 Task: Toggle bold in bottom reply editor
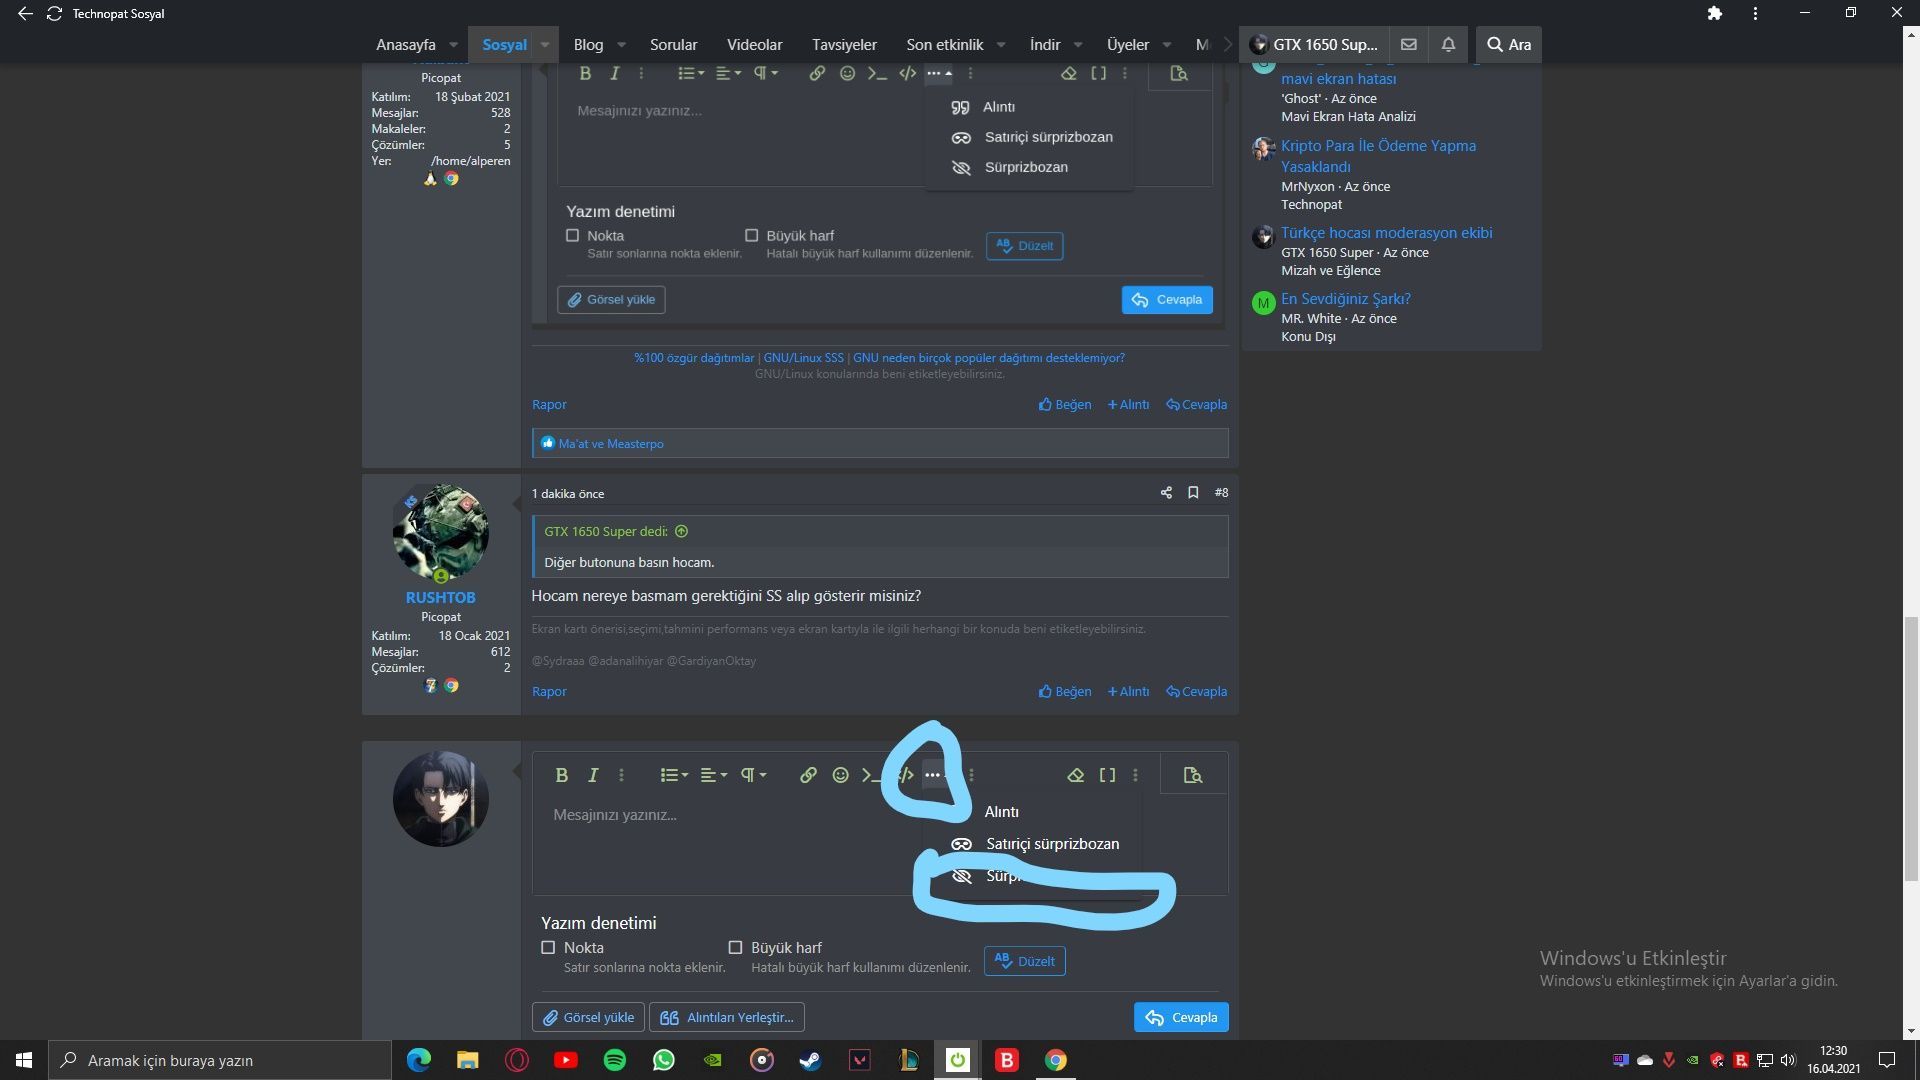(561, 775)
